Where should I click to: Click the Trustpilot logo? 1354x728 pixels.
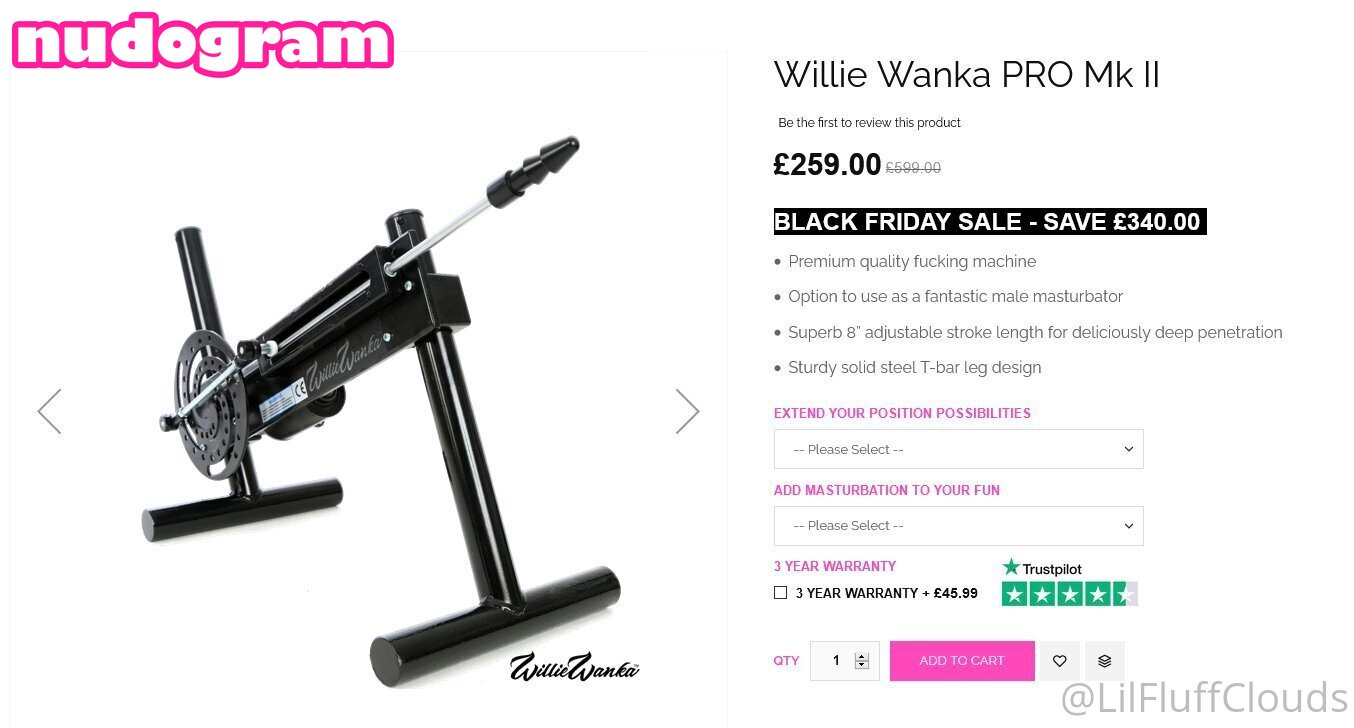1042,568
